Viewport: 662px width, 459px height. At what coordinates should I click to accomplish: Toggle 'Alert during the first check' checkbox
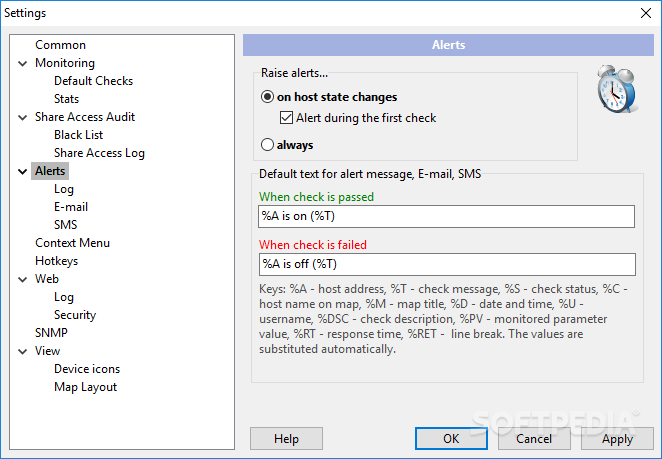pyautogui.click(x=286, y=117)
